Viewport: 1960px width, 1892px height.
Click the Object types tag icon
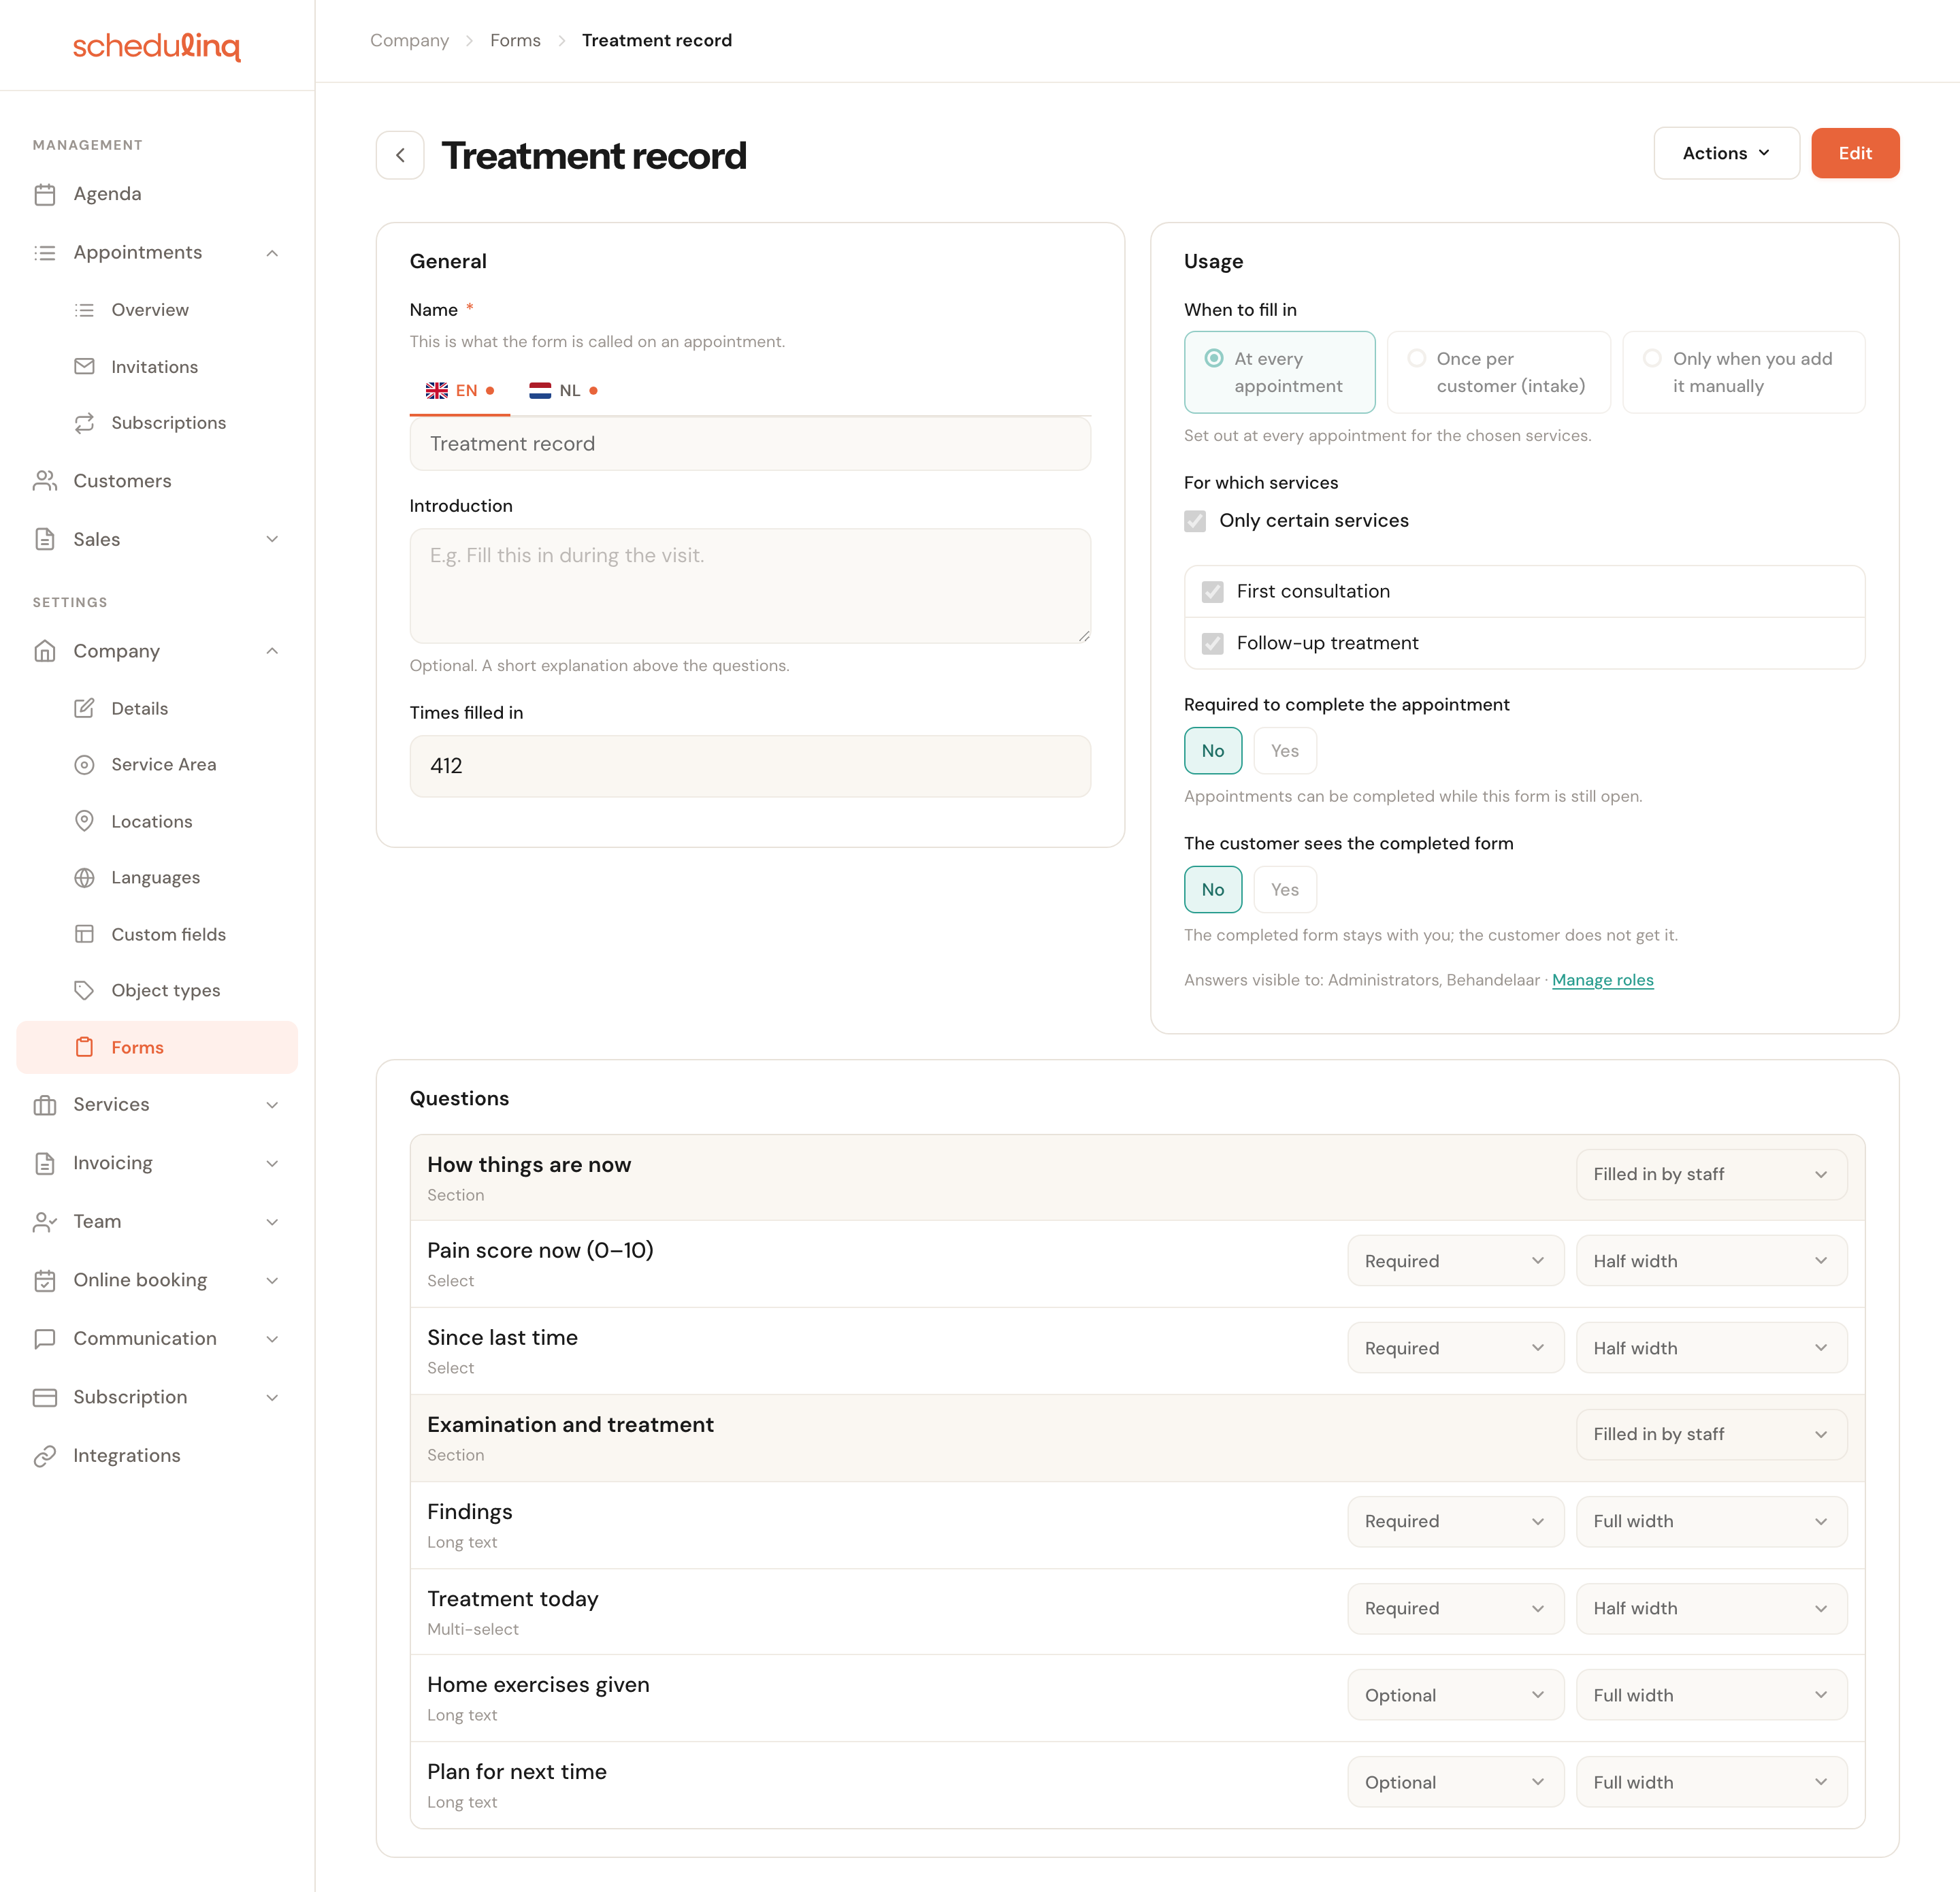pyautogui.click(x=85, y=990)
